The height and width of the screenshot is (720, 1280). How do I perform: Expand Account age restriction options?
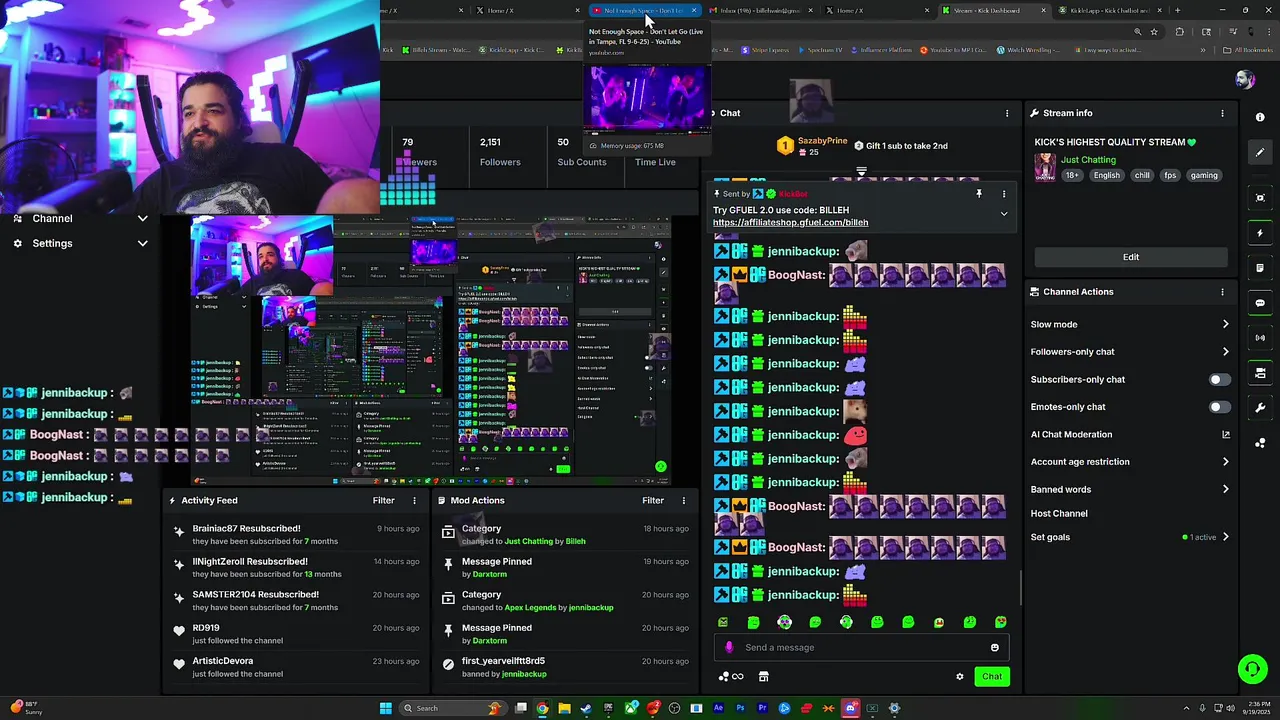(1226, 462)
